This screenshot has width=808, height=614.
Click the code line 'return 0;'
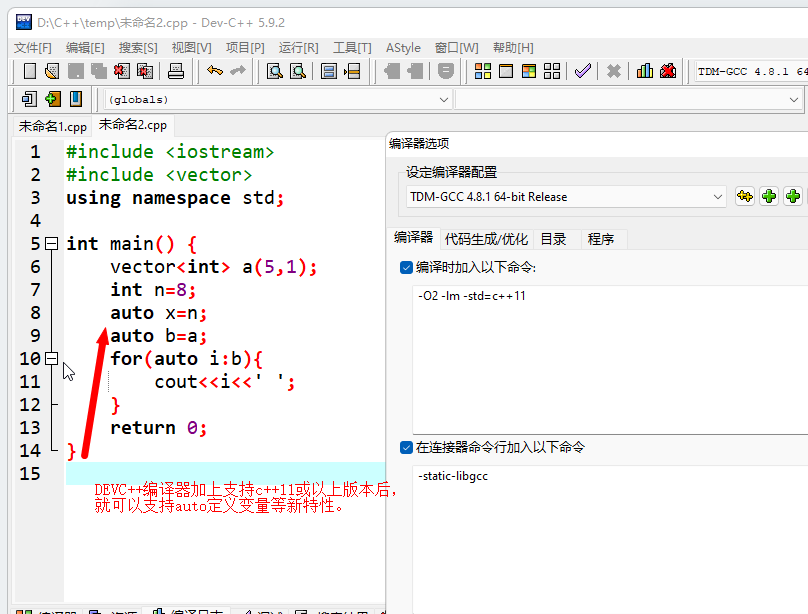(x=159, y=428)
